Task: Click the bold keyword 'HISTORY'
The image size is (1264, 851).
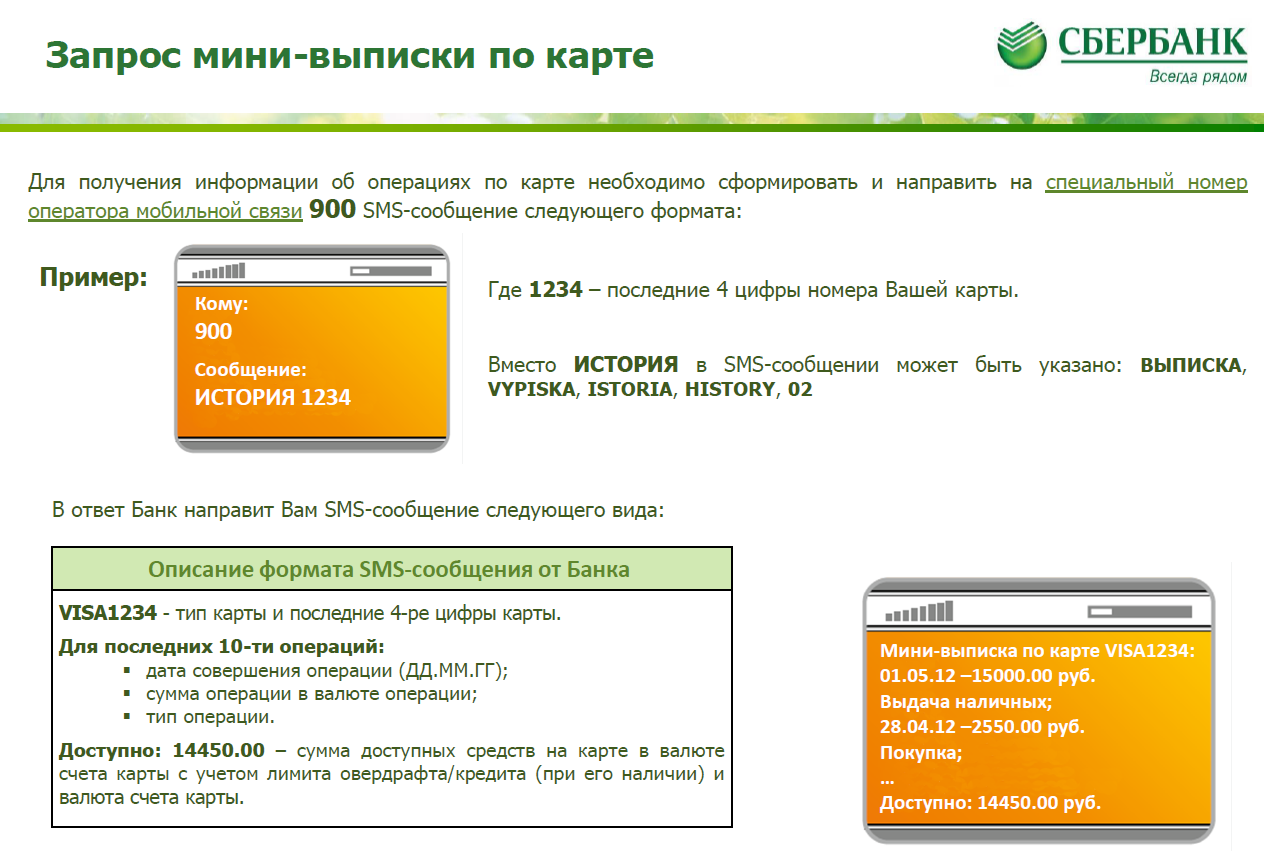Action: [730, 390]
